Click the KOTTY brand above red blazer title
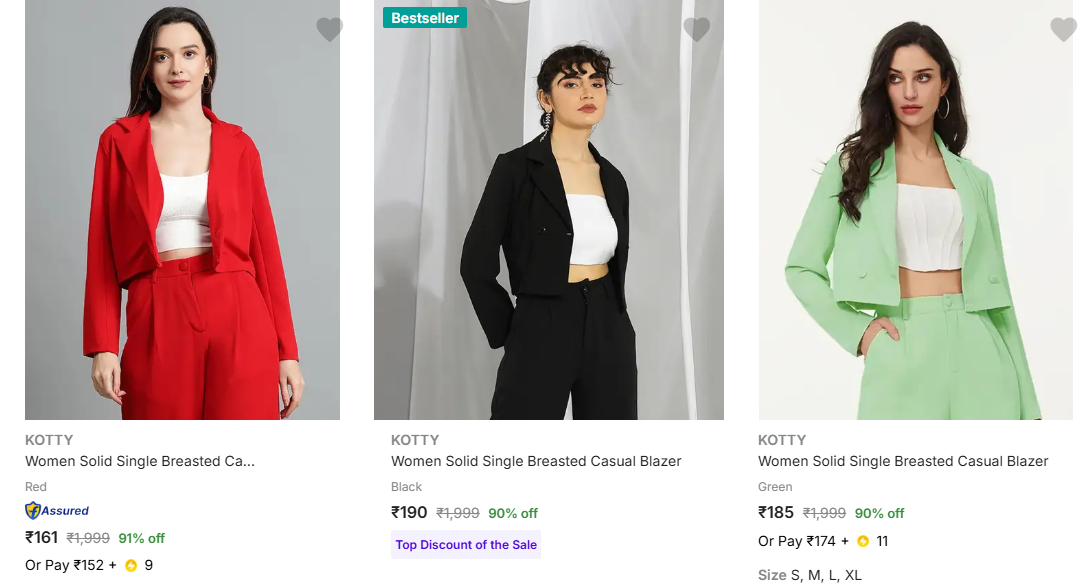Screen dimensions: 1090x585 [x=49, y=440]
